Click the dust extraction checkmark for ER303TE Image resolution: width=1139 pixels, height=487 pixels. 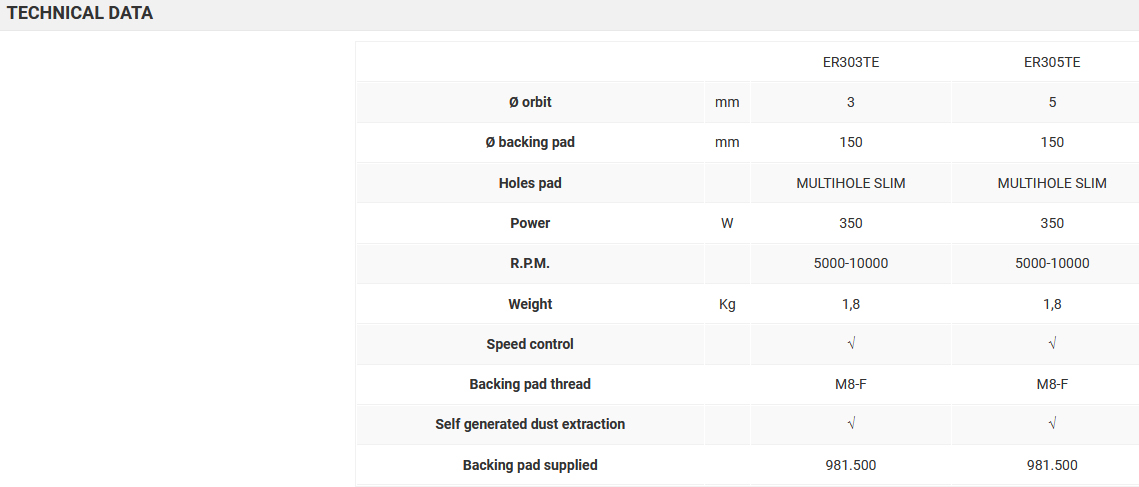pos(851,424)
